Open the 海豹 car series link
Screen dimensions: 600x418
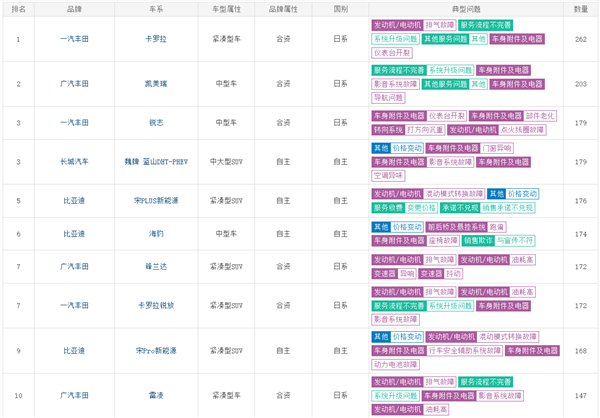point(156,234)
